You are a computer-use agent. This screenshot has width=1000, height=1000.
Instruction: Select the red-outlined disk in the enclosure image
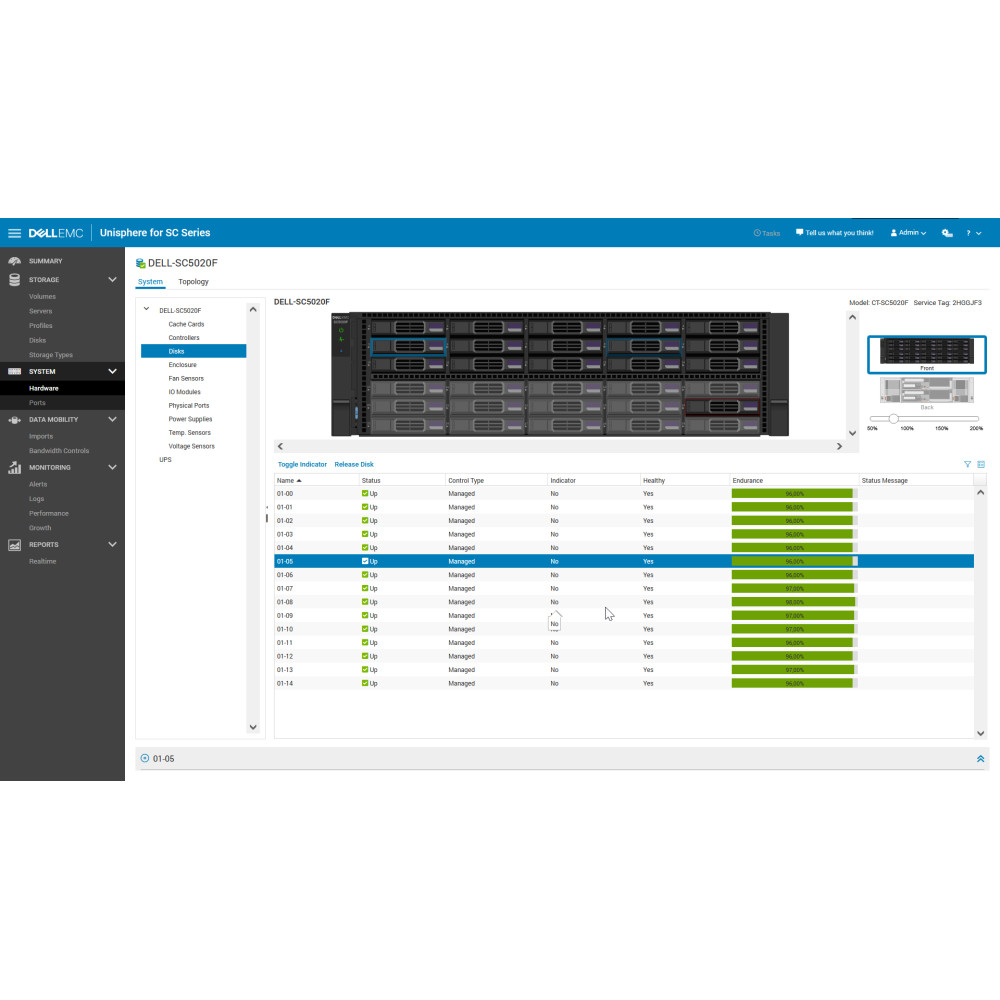722,407
